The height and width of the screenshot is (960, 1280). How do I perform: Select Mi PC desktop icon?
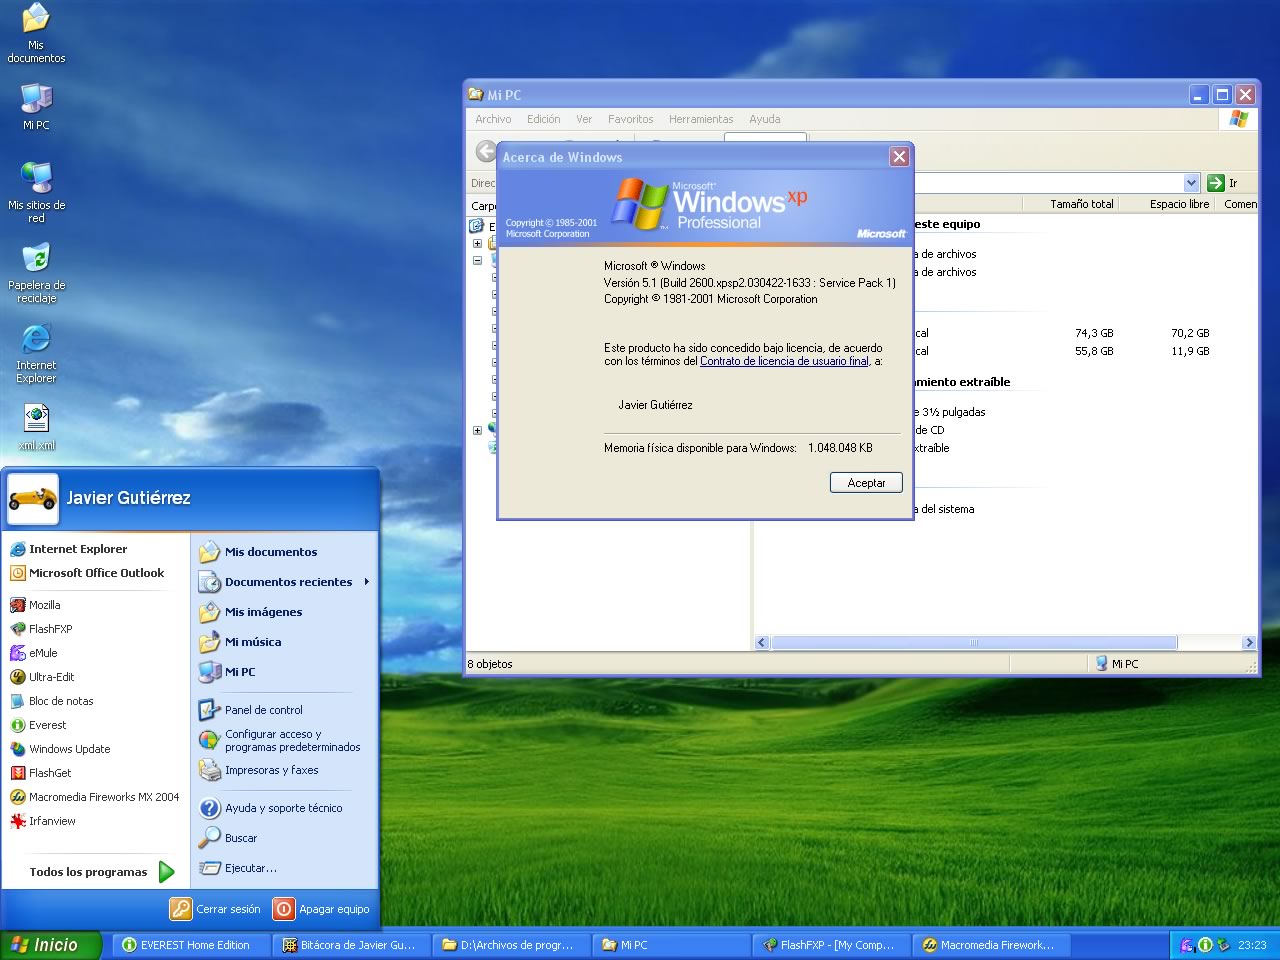point(36,106)
